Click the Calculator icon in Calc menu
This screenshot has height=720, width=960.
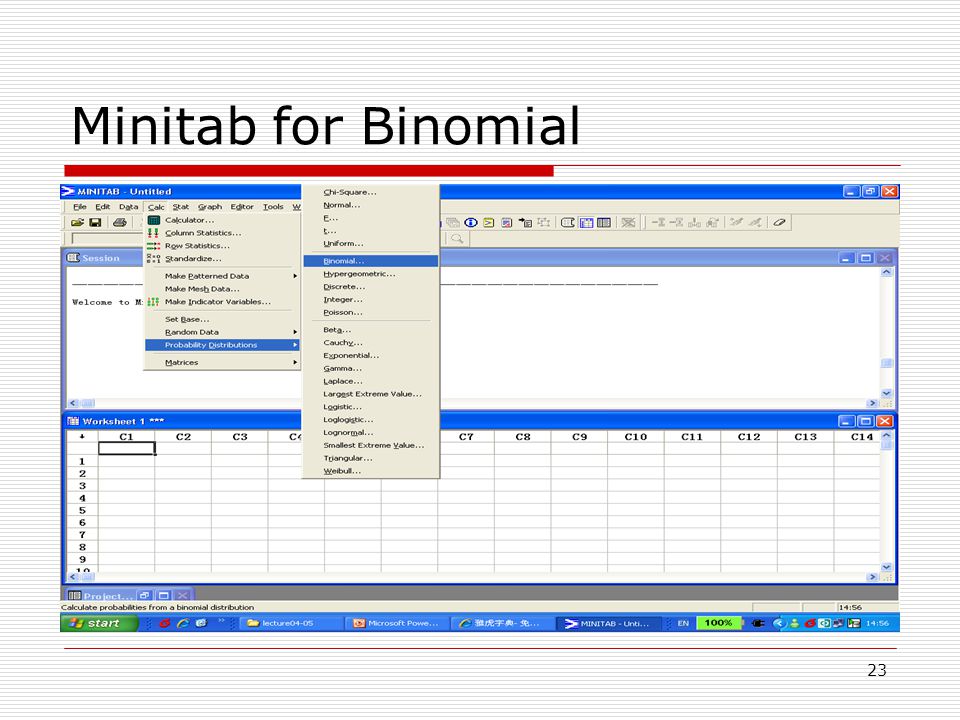[x=154, y=220]
